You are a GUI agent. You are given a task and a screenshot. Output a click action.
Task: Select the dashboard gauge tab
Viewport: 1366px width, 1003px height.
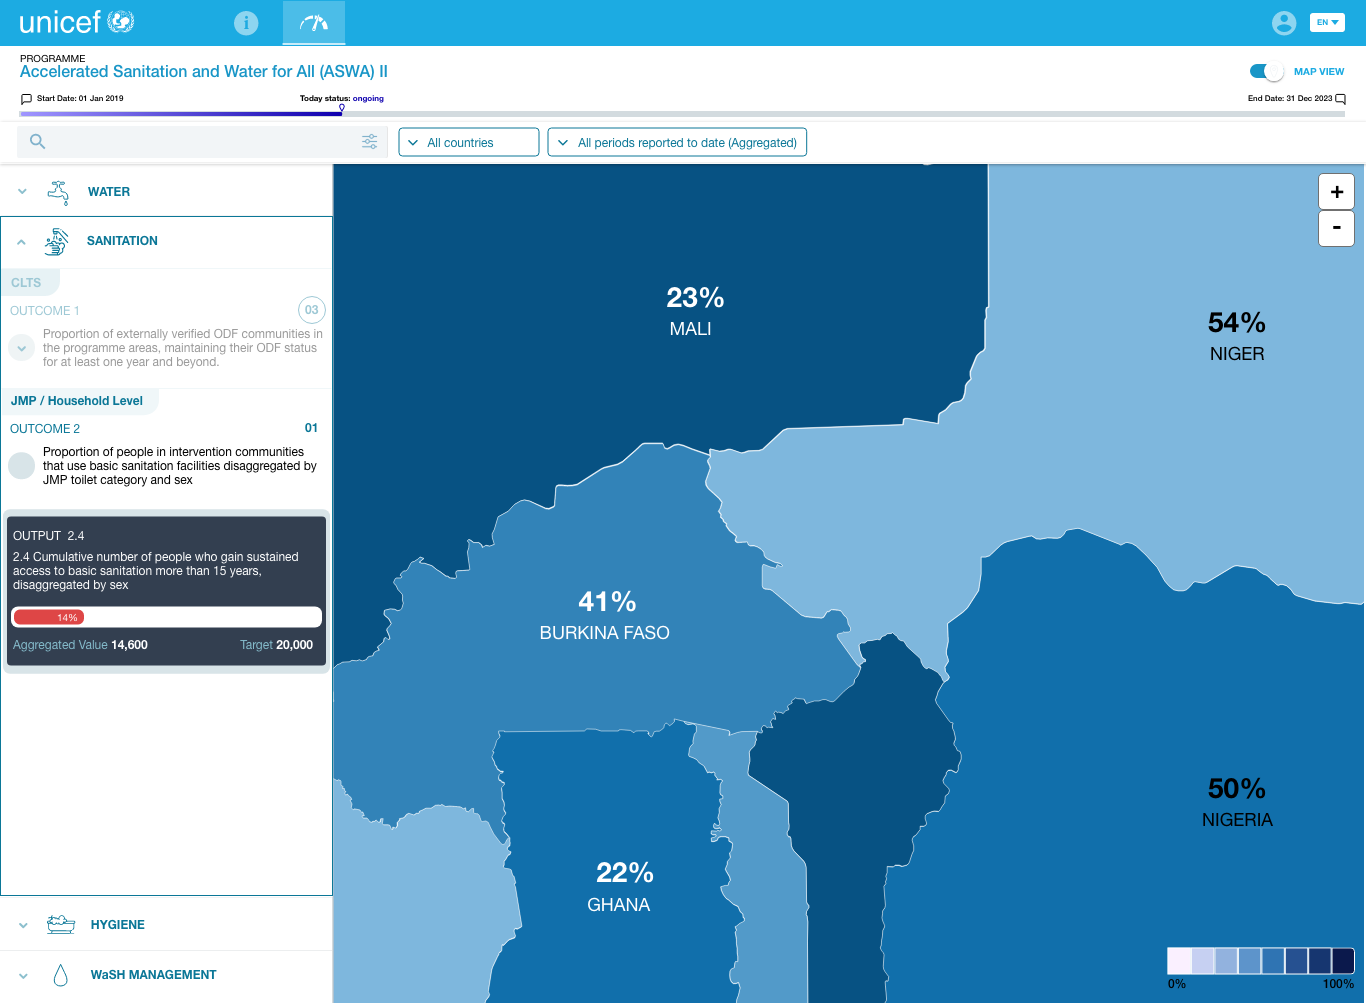pyautogui.click(x=314, y=23)
